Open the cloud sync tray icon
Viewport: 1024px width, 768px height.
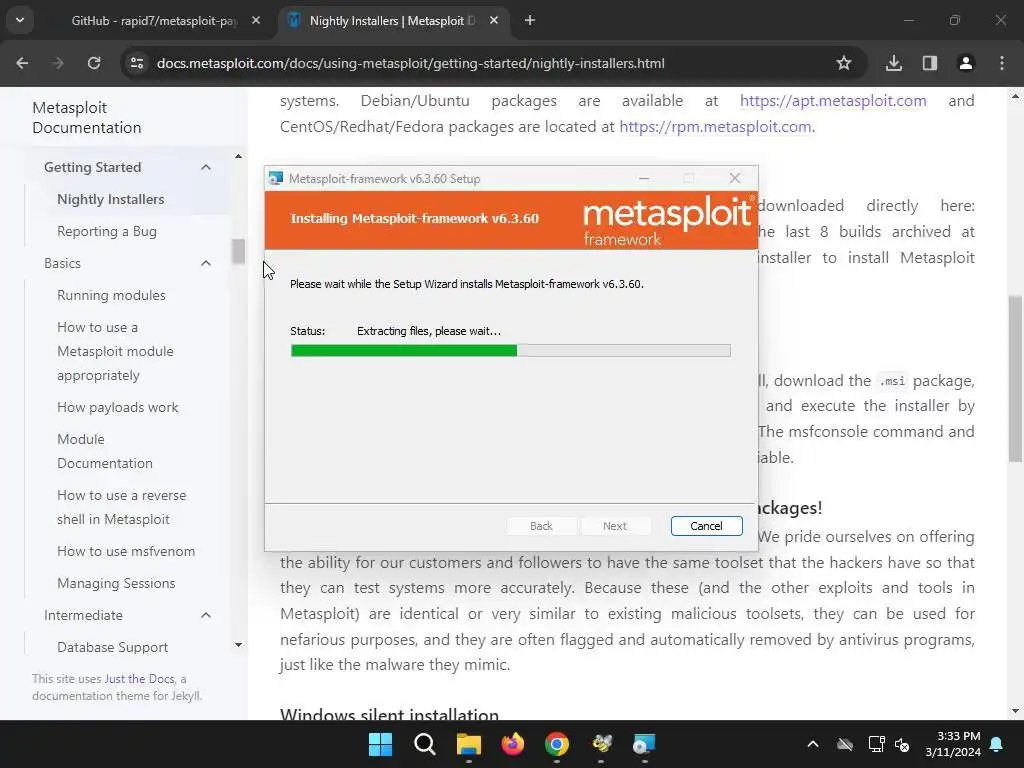844,744
